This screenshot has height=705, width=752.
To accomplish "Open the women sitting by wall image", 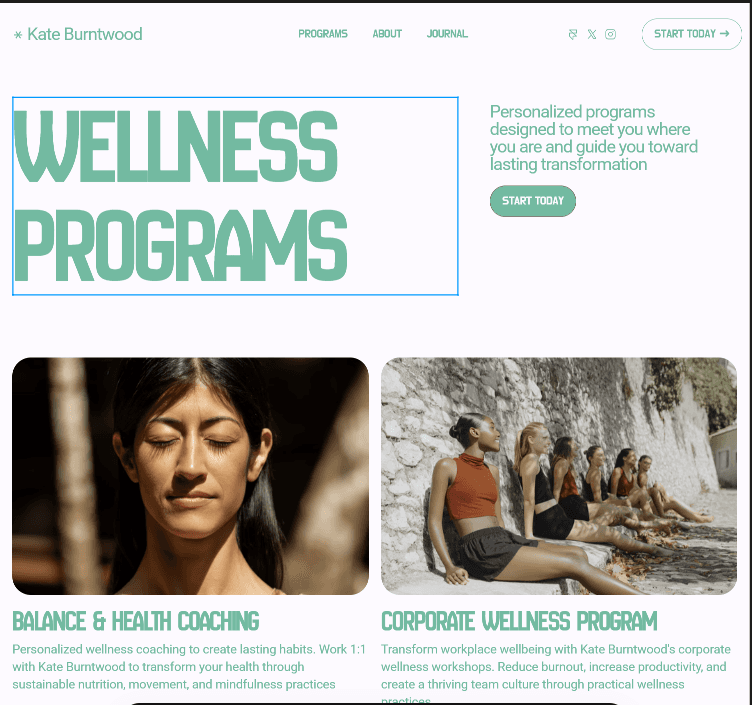I will pyautogui.click(x=559, y=476).
